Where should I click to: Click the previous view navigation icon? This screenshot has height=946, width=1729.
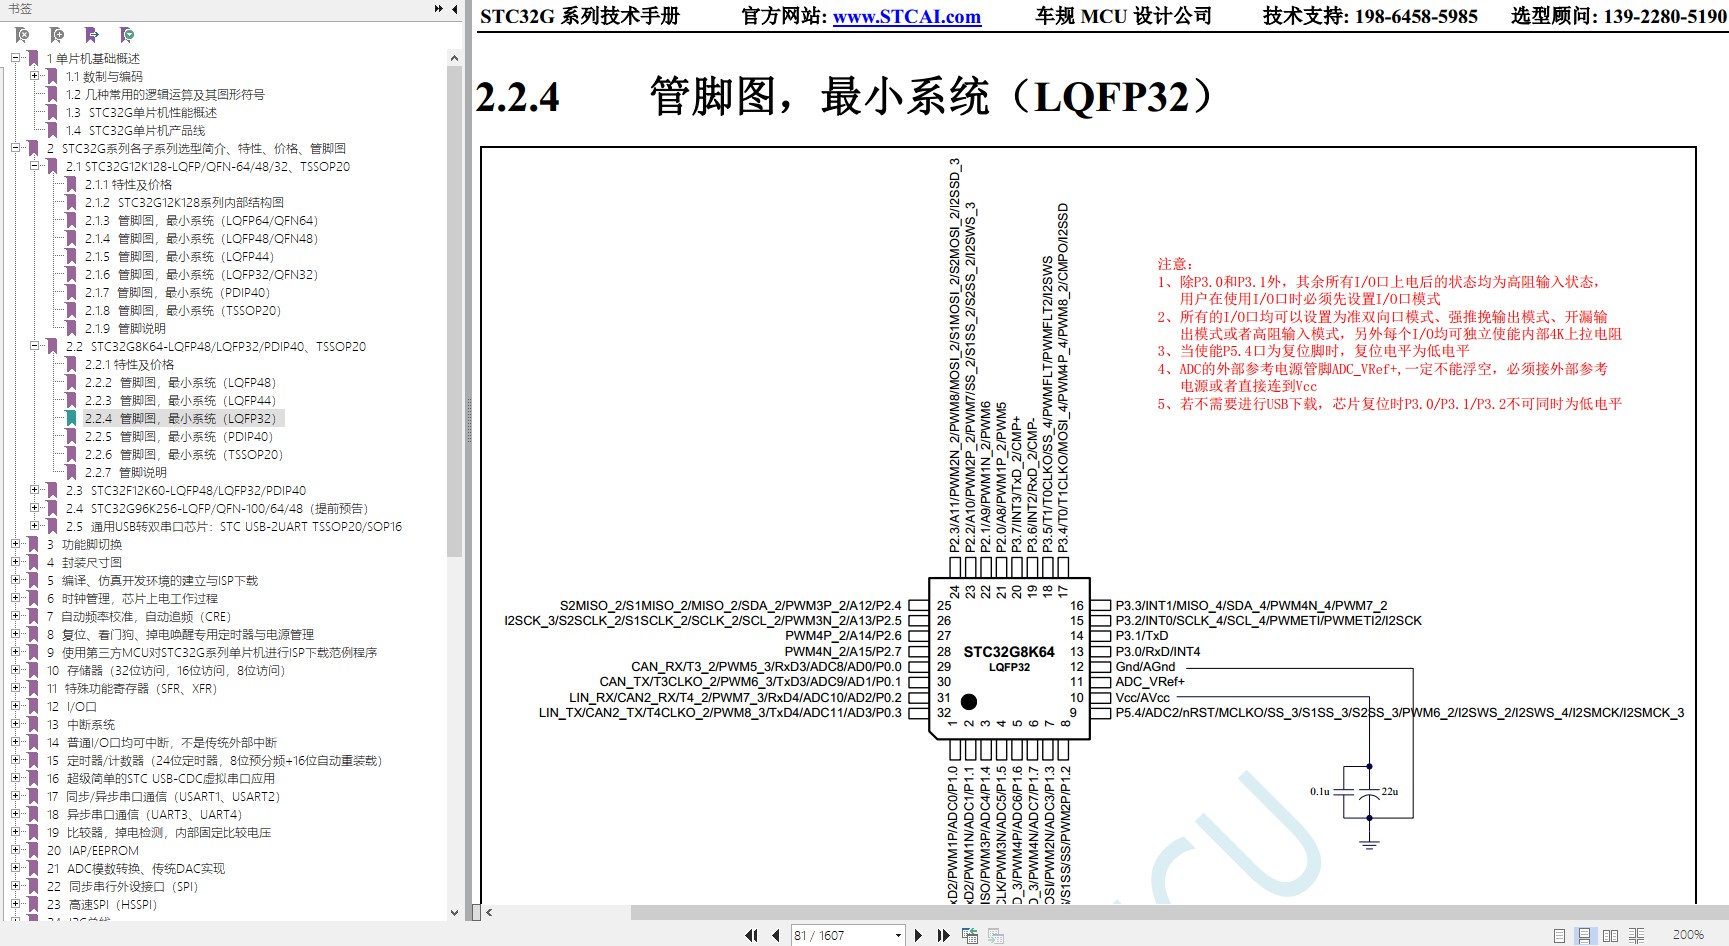970,936
